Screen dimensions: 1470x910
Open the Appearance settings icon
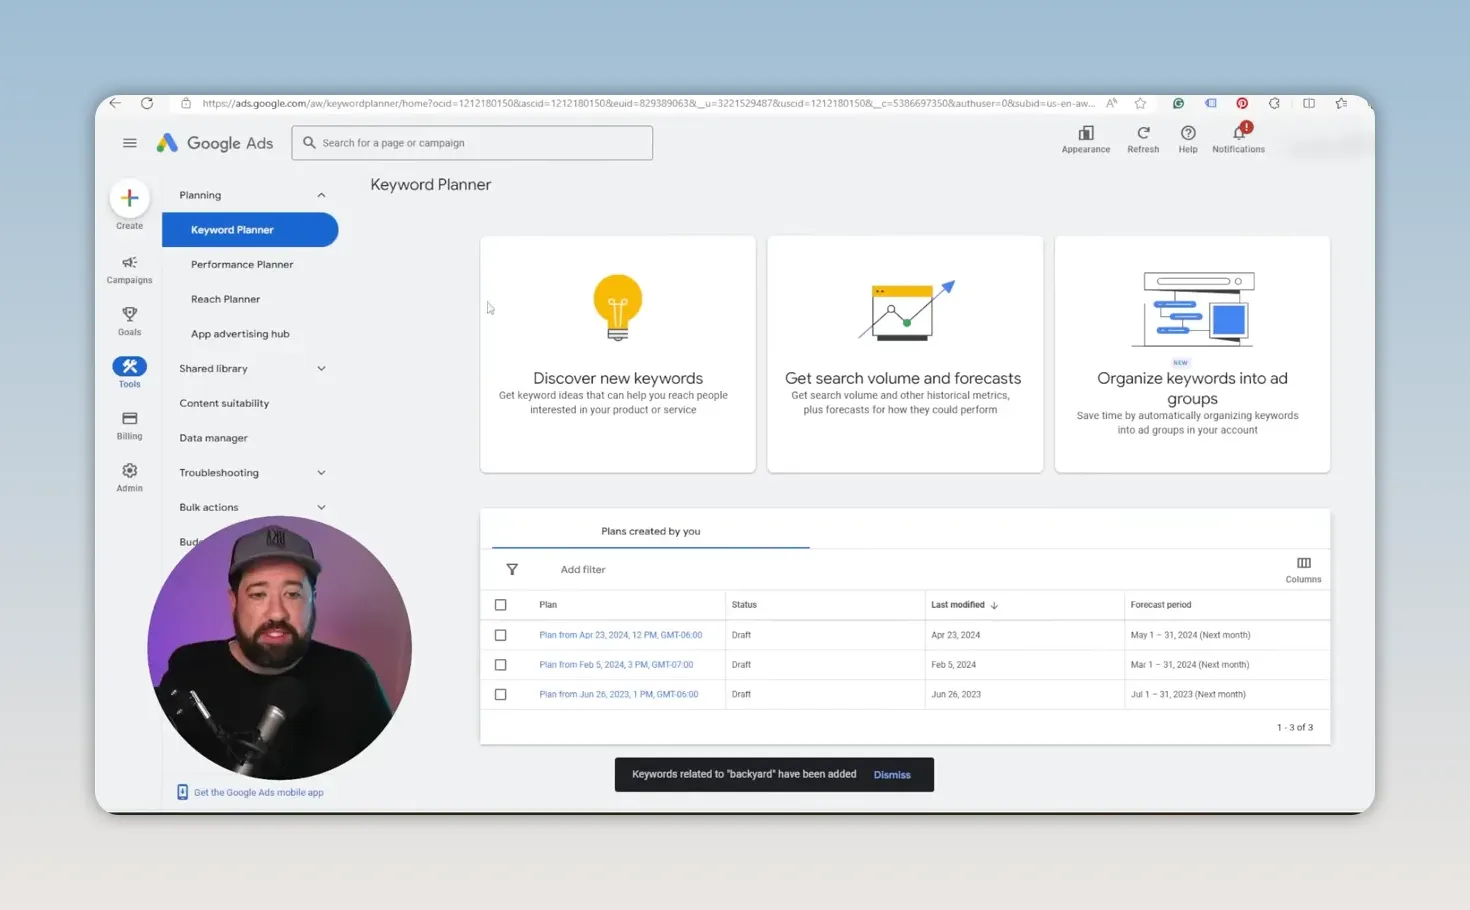[1086, 133]
